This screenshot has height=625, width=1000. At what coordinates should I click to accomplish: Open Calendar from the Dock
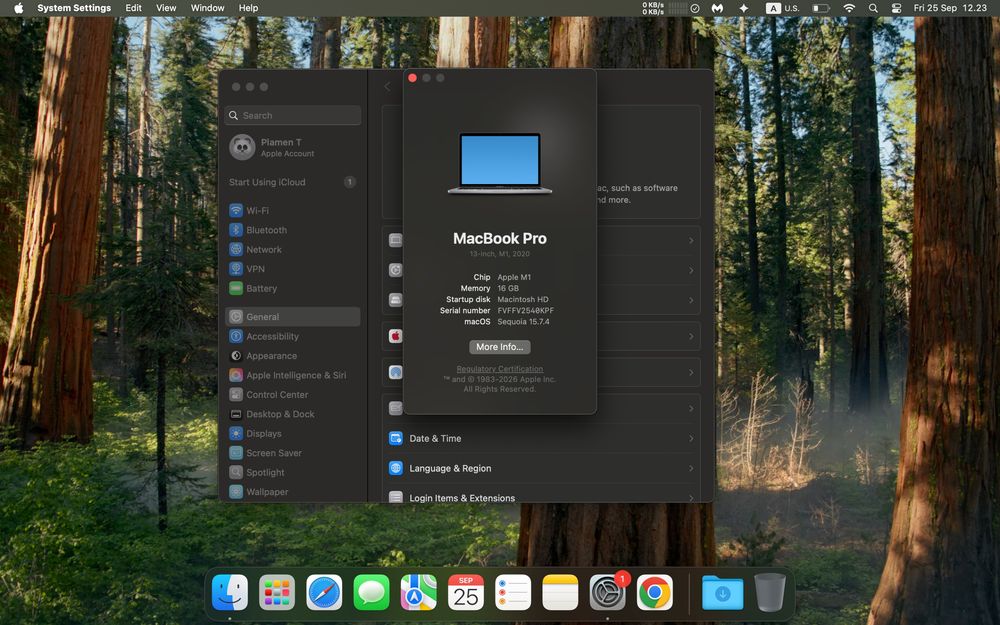466,592
